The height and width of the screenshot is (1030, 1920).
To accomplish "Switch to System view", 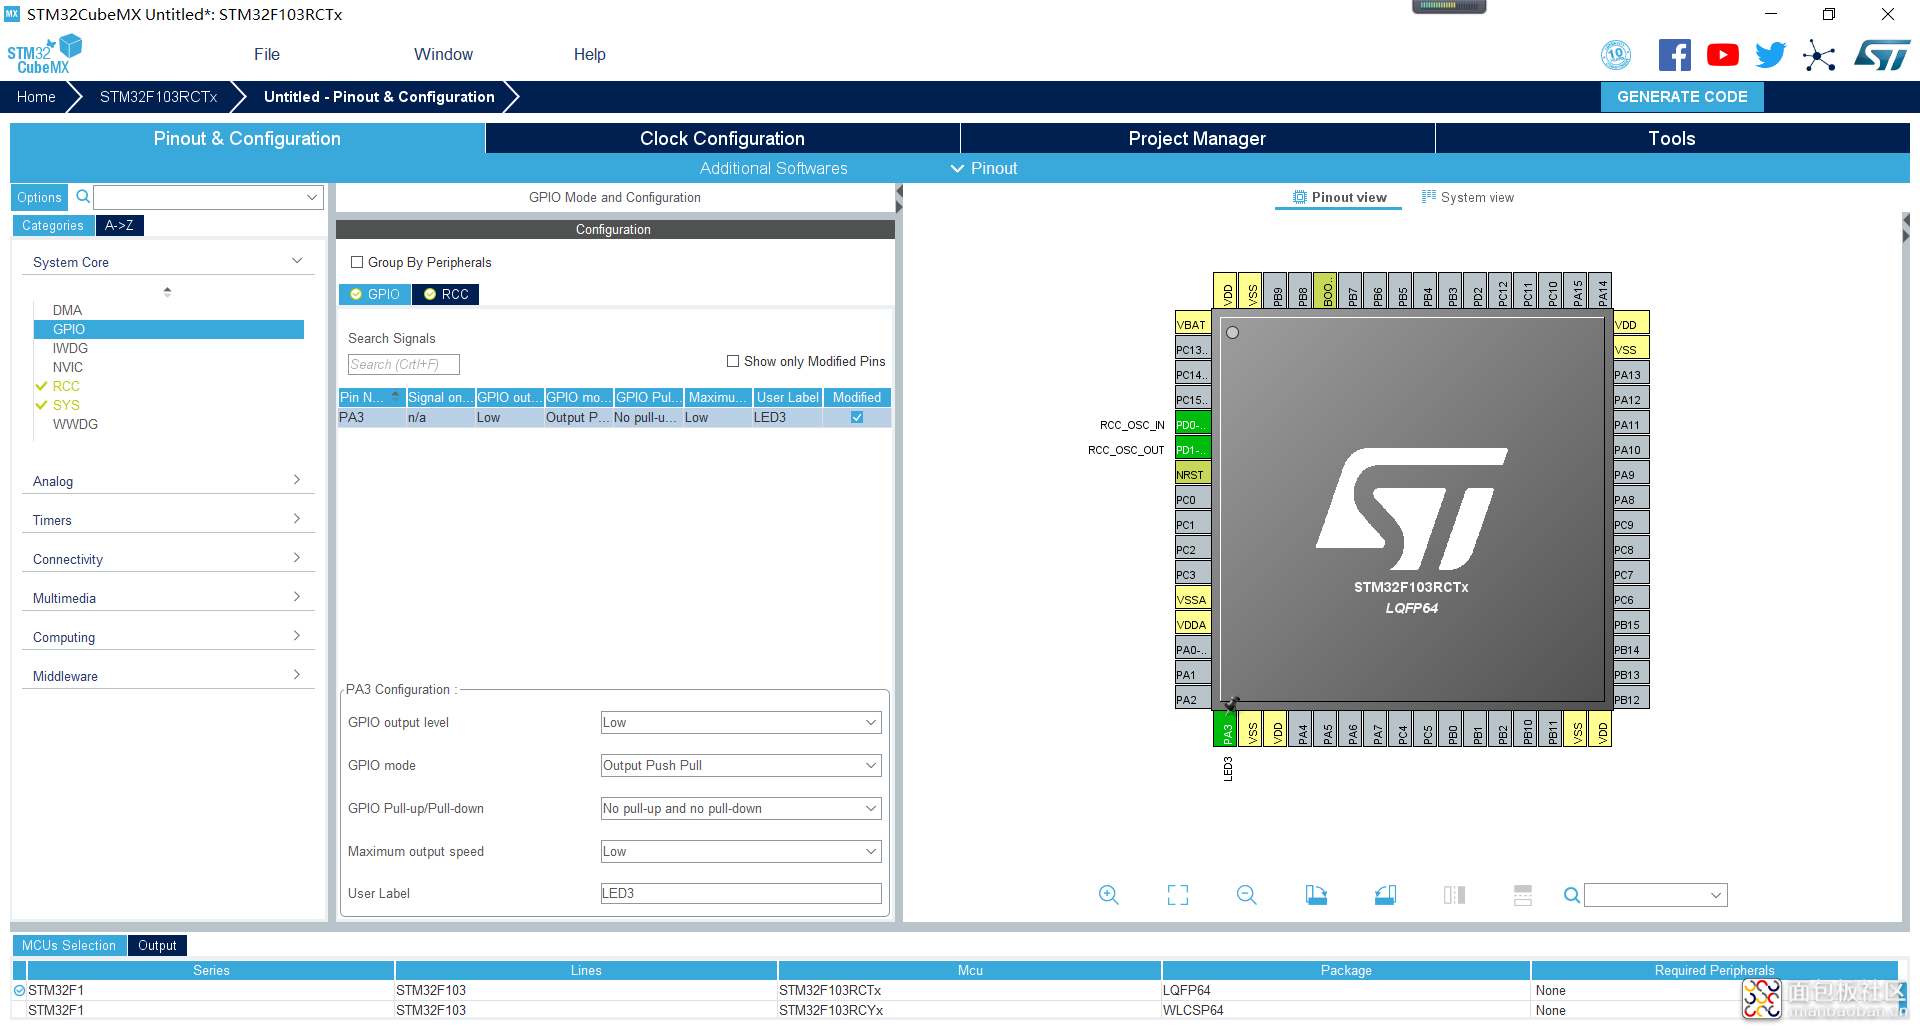I will [x=1468, y=197].
